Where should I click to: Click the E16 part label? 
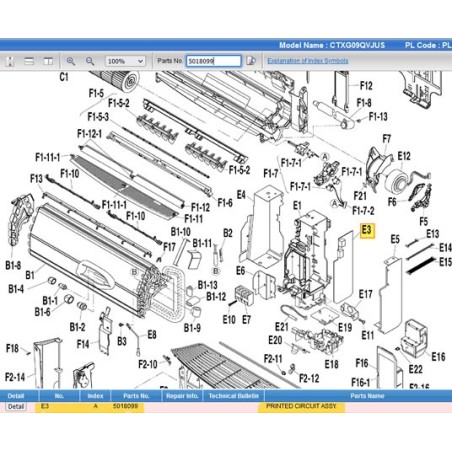tap(438, 357)
